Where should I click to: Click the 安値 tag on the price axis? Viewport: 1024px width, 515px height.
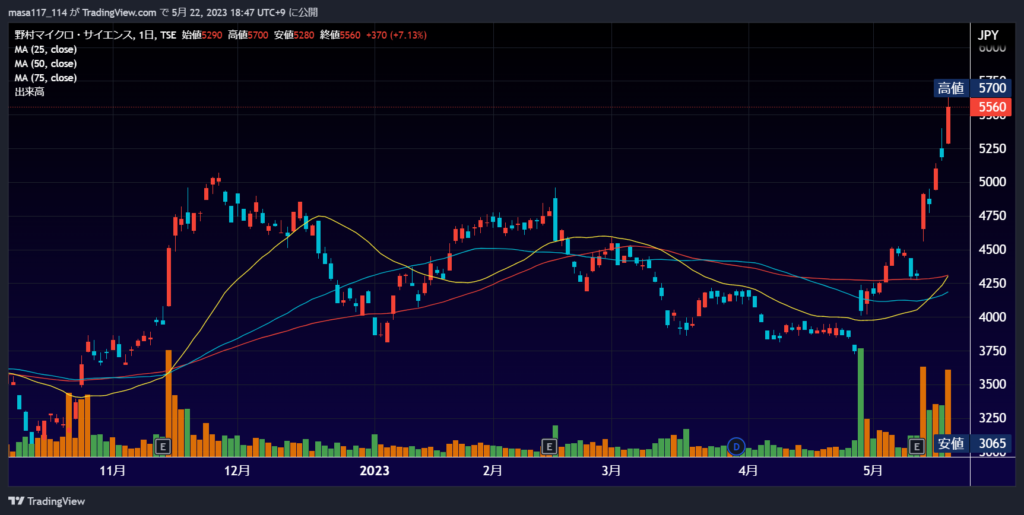(951, 443)
